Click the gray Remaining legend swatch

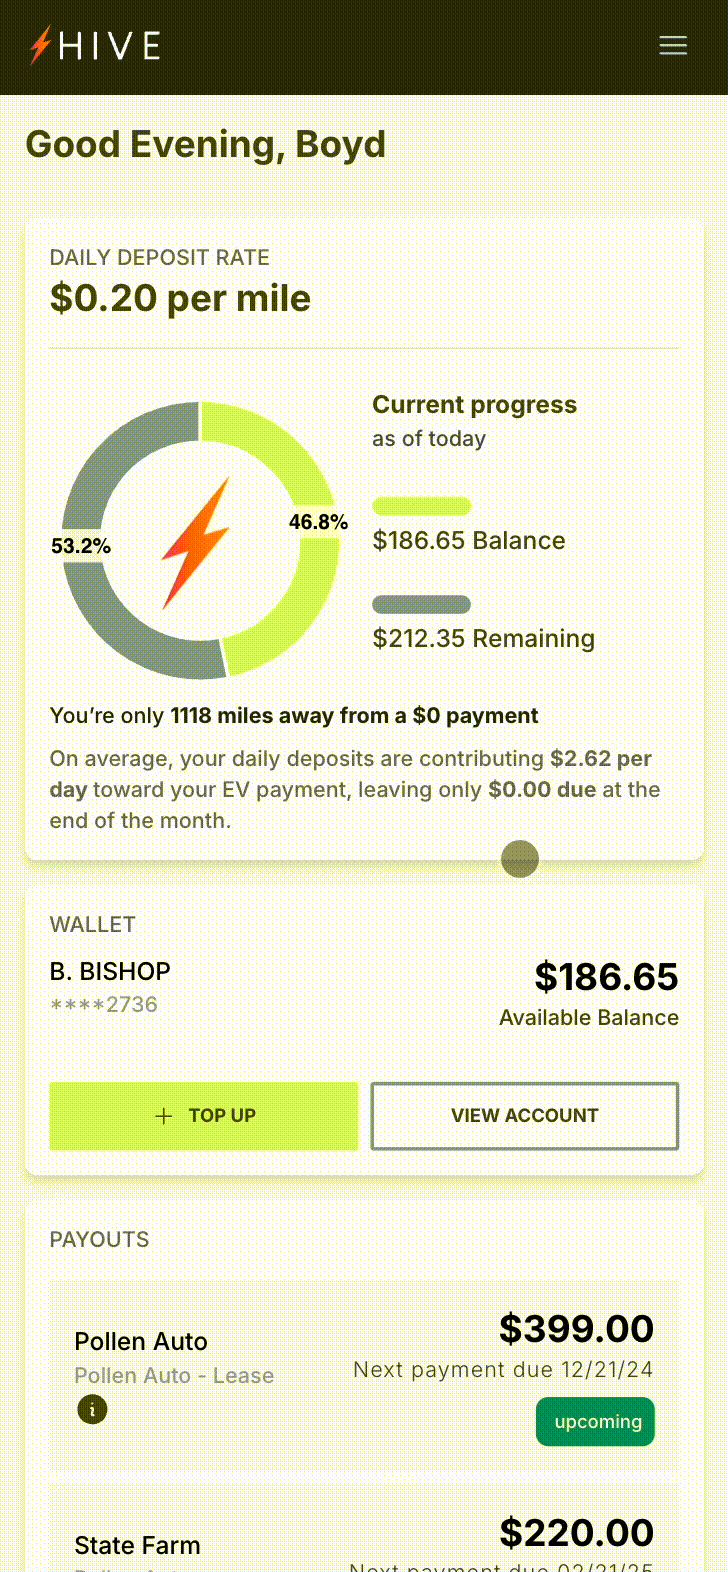421,604
